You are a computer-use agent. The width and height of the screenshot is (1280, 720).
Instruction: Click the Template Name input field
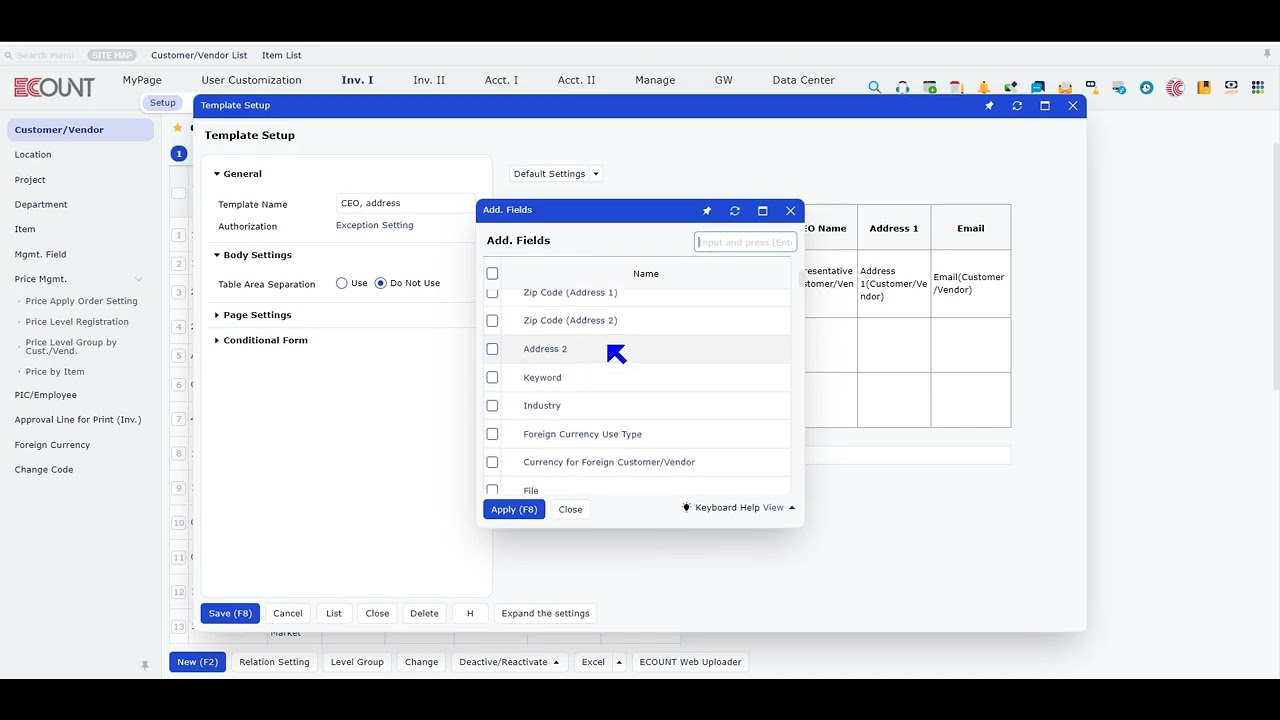pos(406,203)
